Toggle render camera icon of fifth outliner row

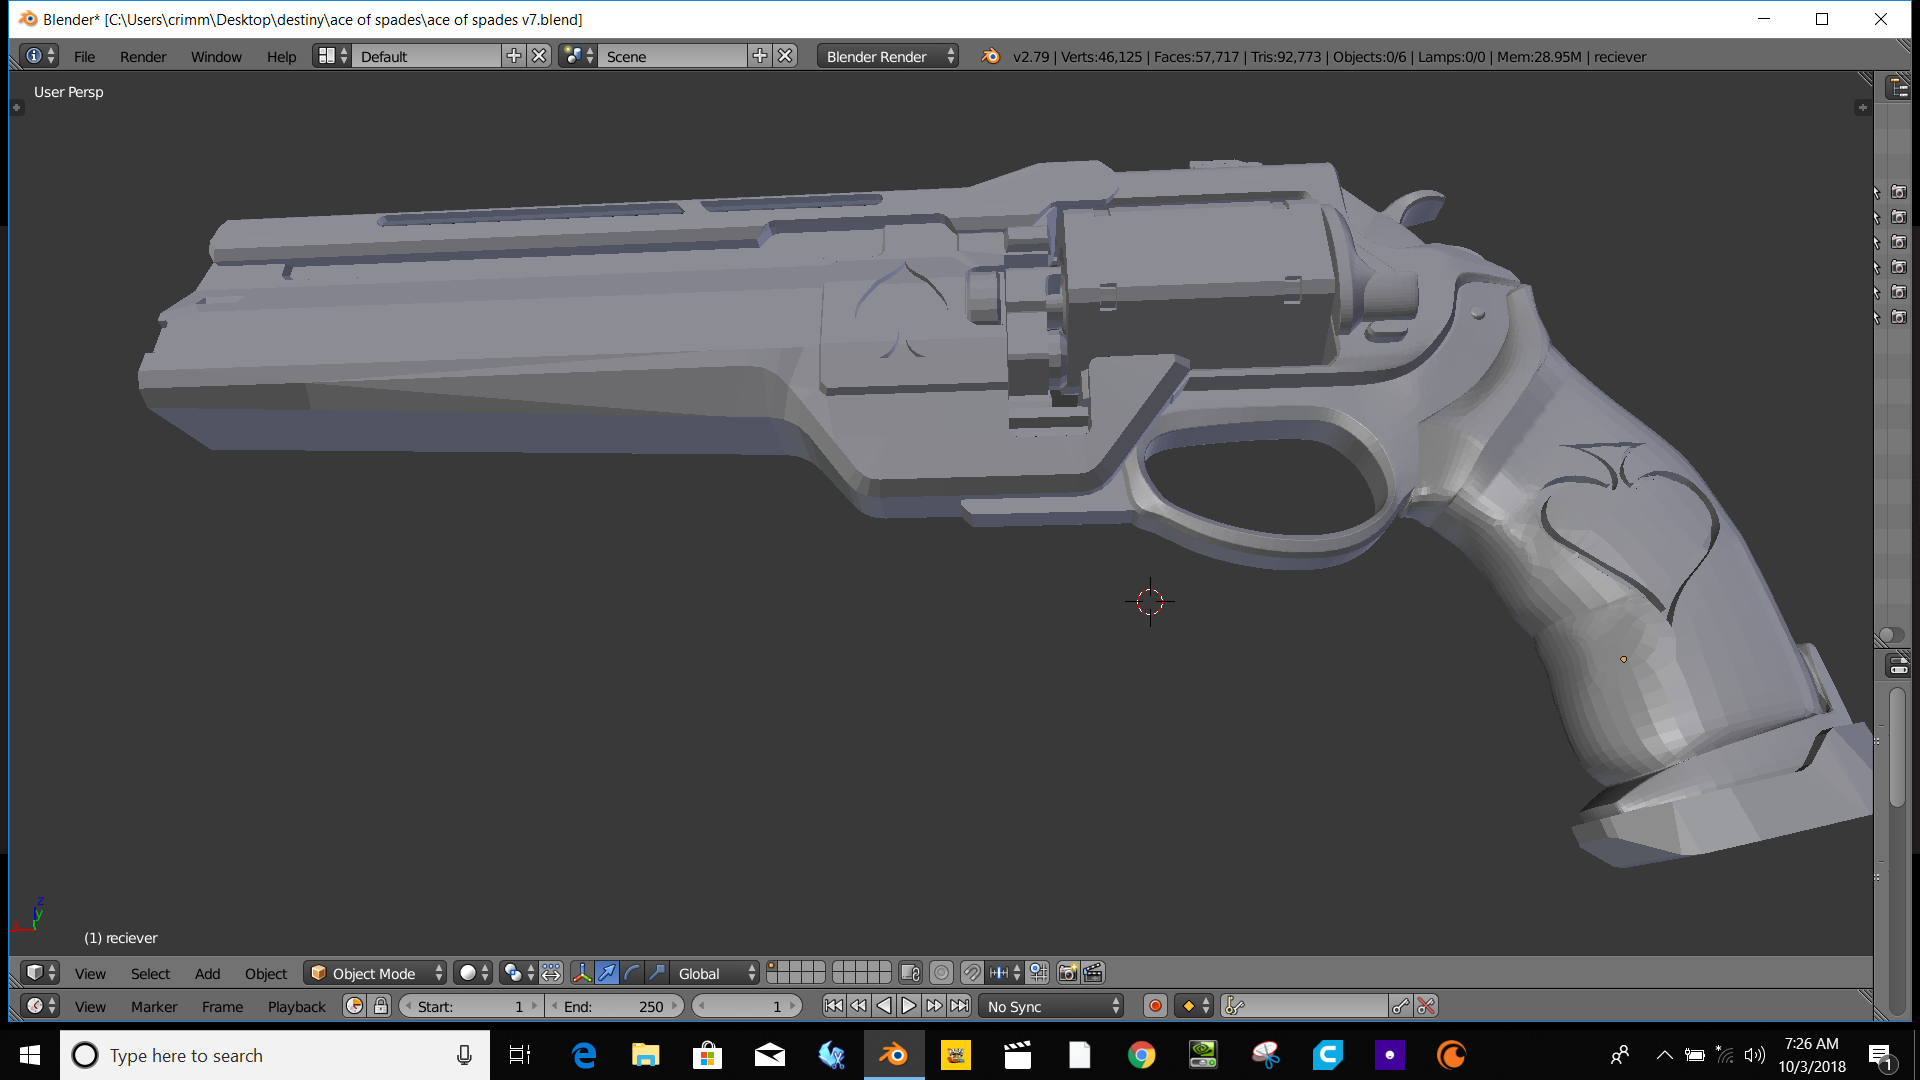pyautogui.click(x=1899, y=292)
